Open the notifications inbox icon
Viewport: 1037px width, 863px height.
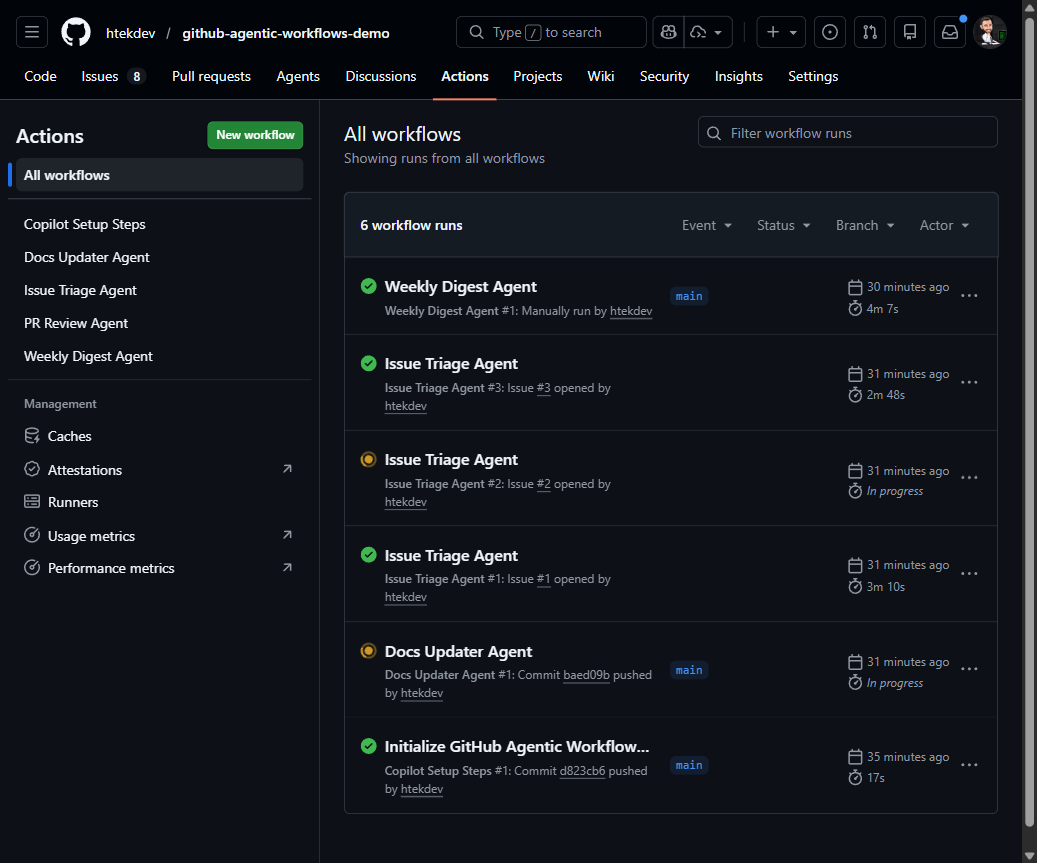point(949,31)
